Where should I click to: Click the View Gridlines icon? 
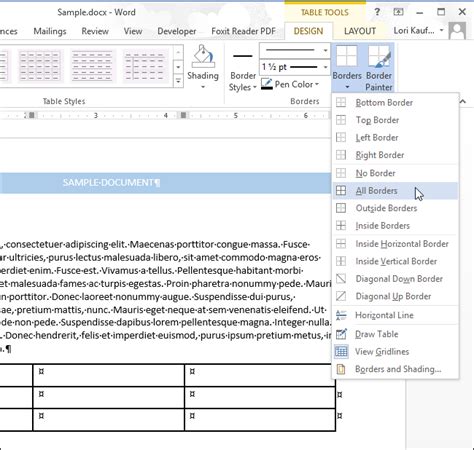point(341,351)
